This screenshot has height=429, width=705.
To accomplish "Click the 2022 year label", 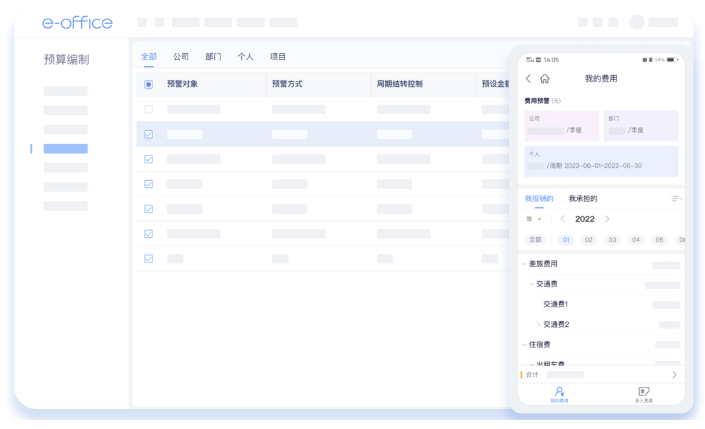I will [585, 219].
